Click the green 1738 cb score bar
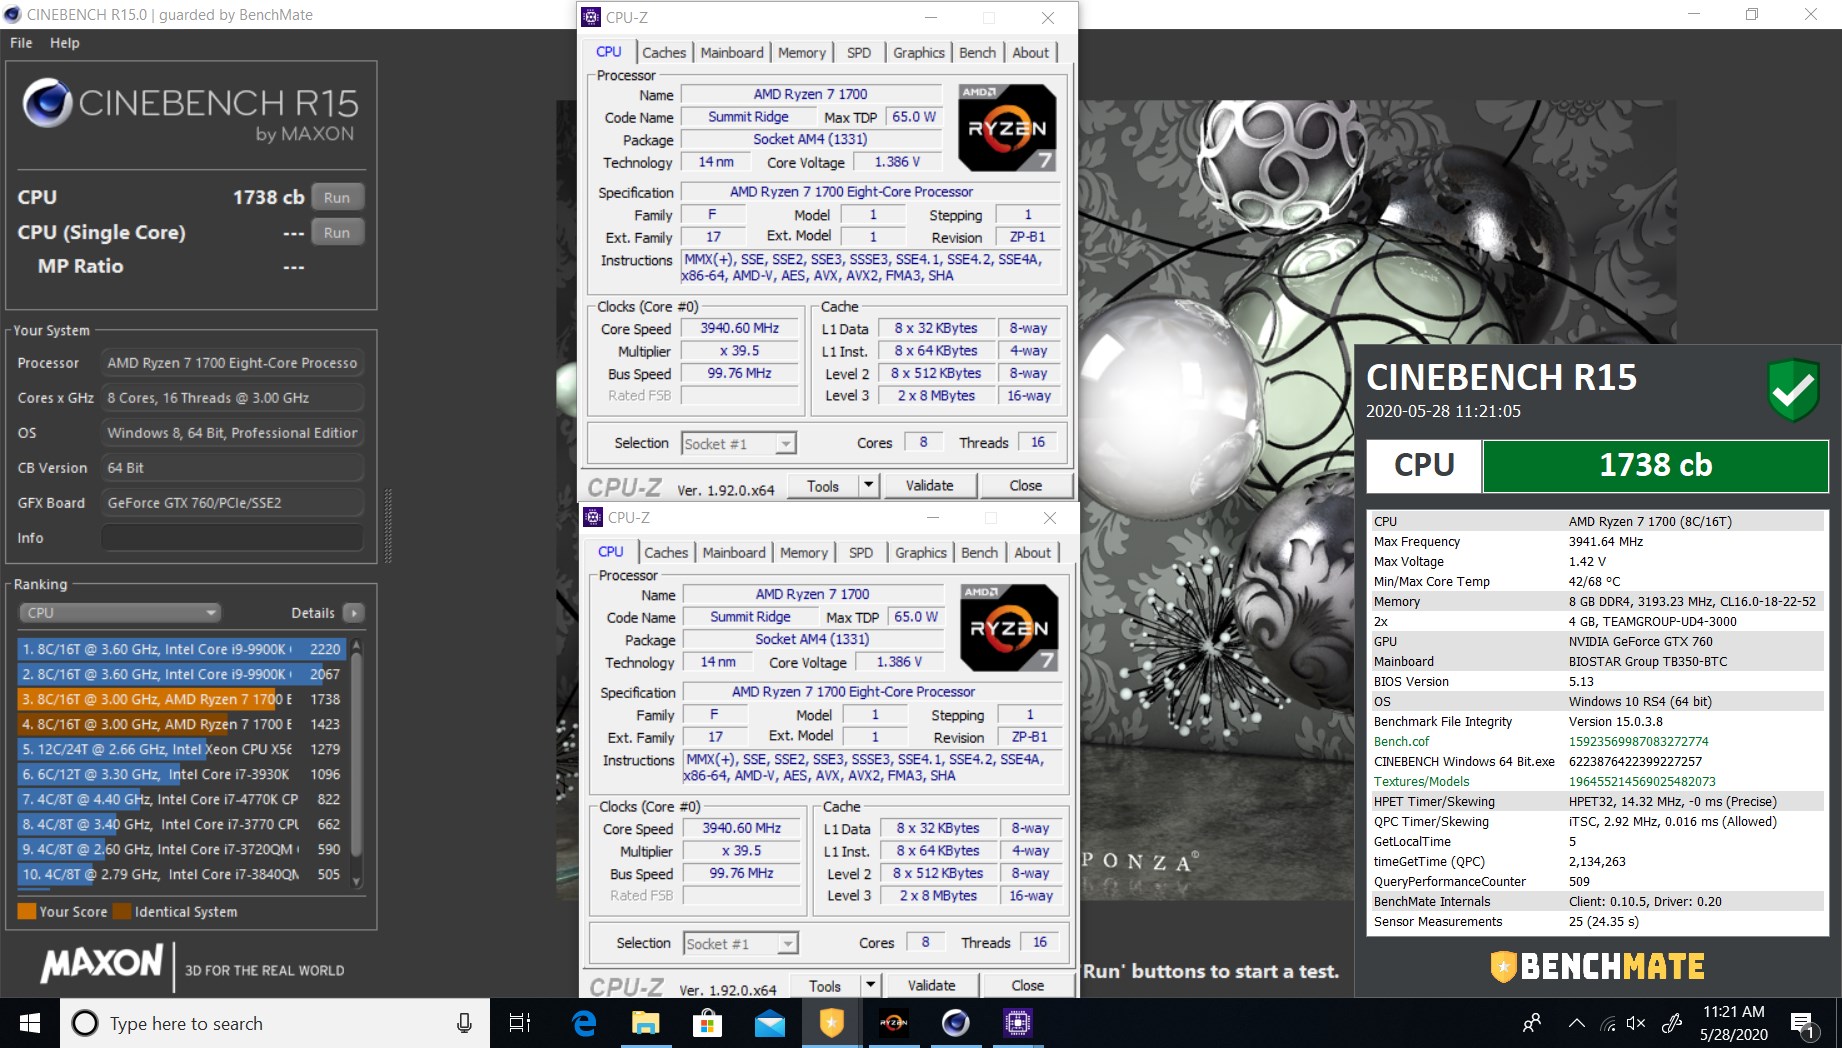Screen dimensions: 1842x1048 coord(1655,465)
